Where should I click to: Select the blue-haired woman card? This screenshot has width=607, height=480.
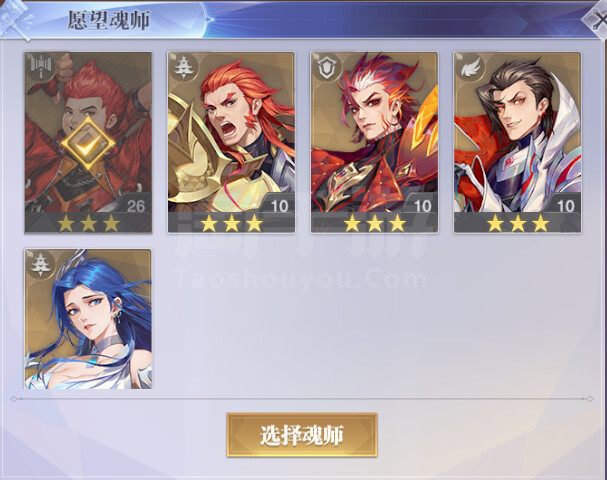pos(88,319)
